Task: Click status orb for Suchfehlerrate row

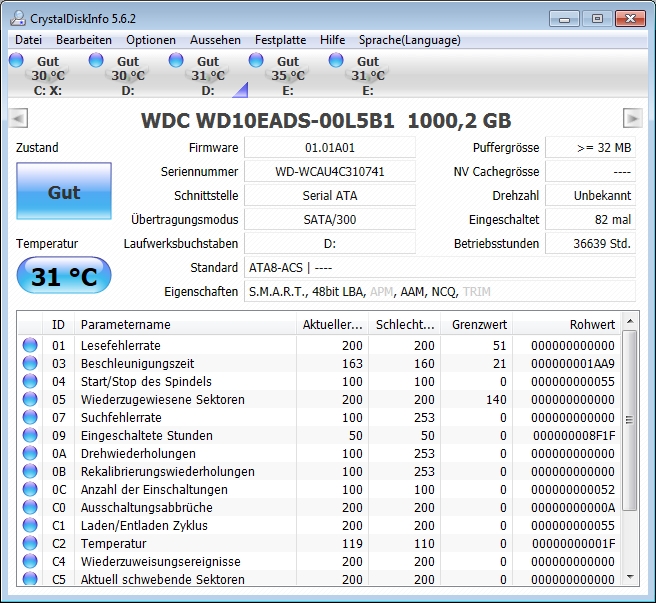Action: coord(30,417)
